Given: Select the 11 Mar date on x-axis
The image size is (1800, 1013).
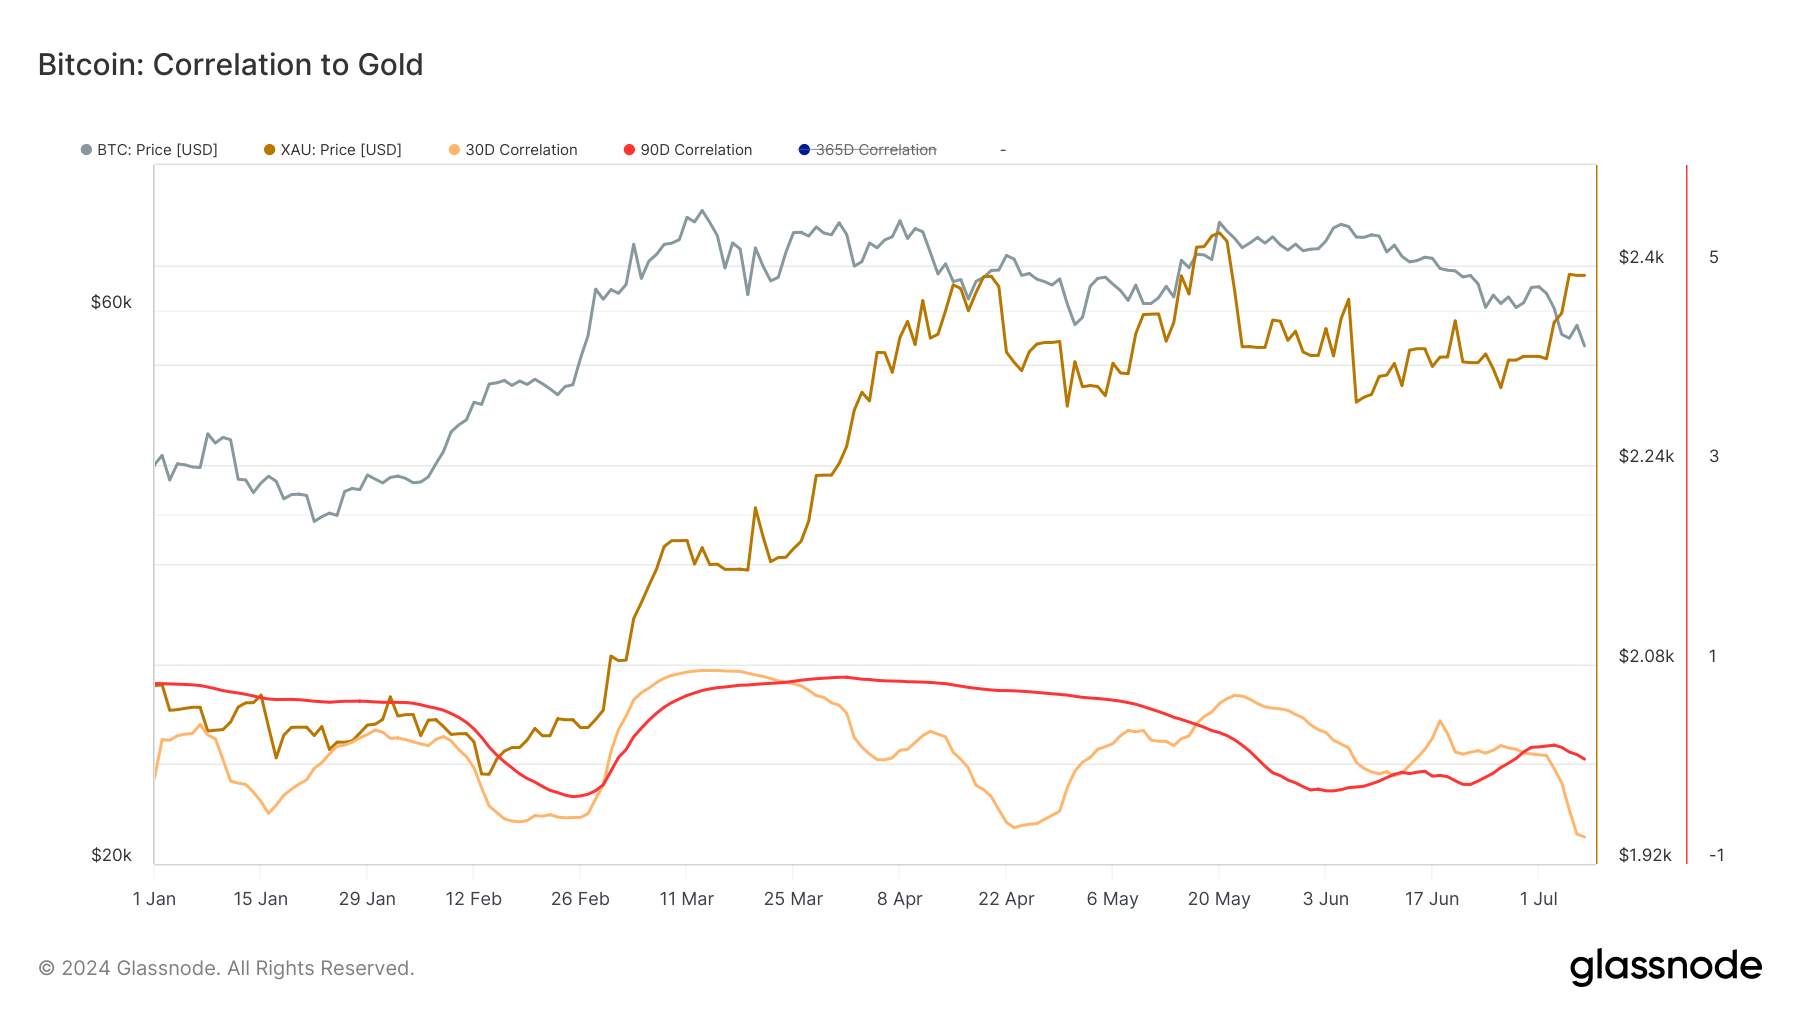Looking at the screenshot, I should tap(686, 899).
